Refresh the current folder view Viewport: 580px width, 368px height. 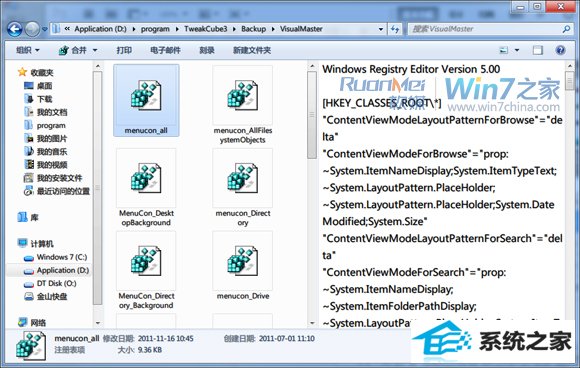[x=395, y=29]
